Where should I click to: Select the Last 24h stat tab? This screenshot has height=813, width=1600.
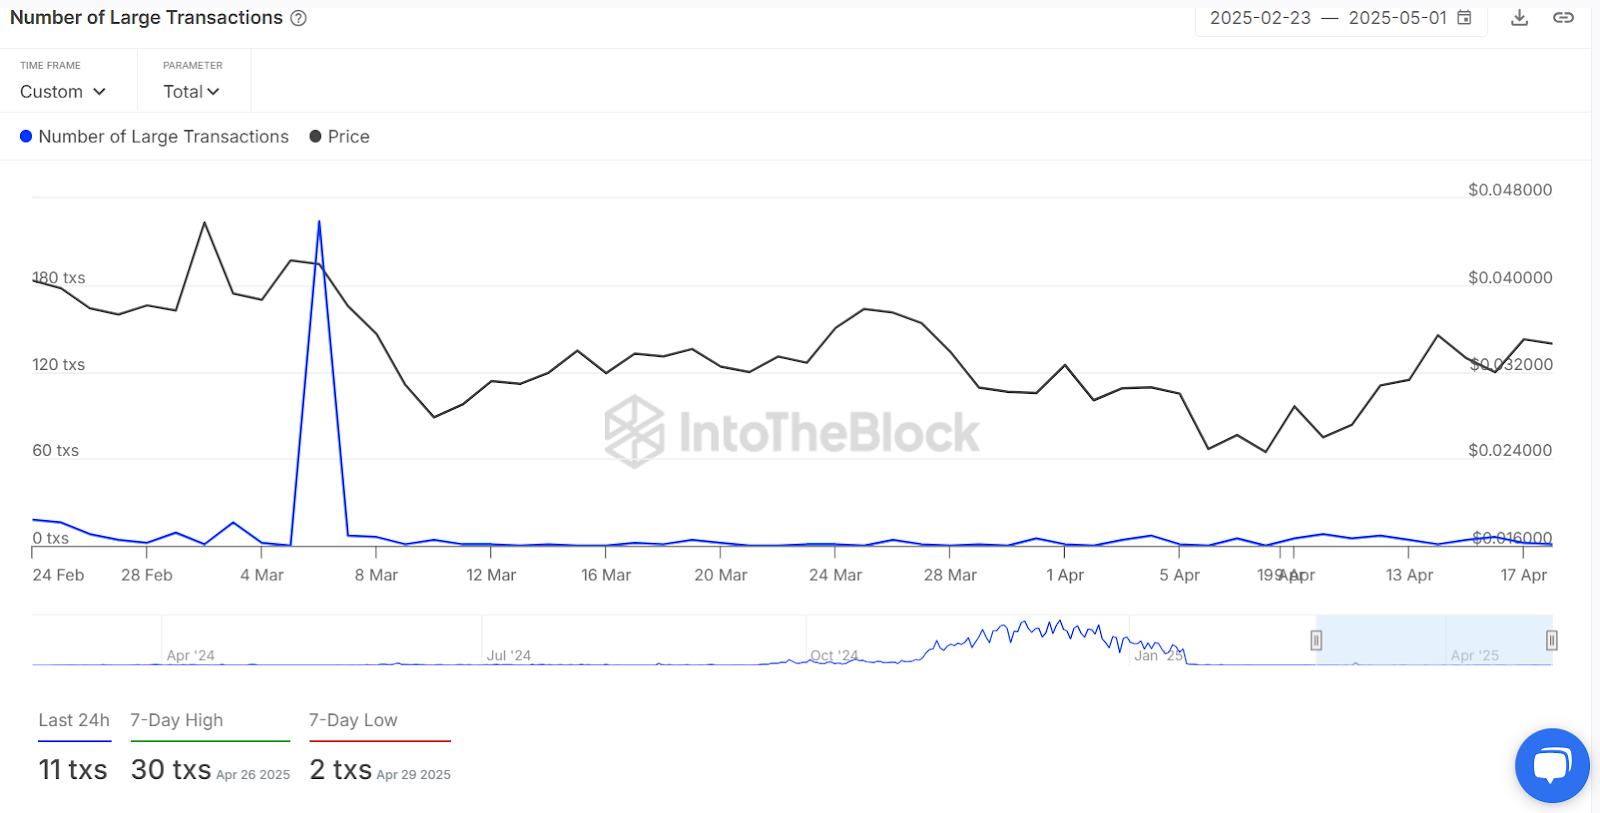click(x=74, y=721)
